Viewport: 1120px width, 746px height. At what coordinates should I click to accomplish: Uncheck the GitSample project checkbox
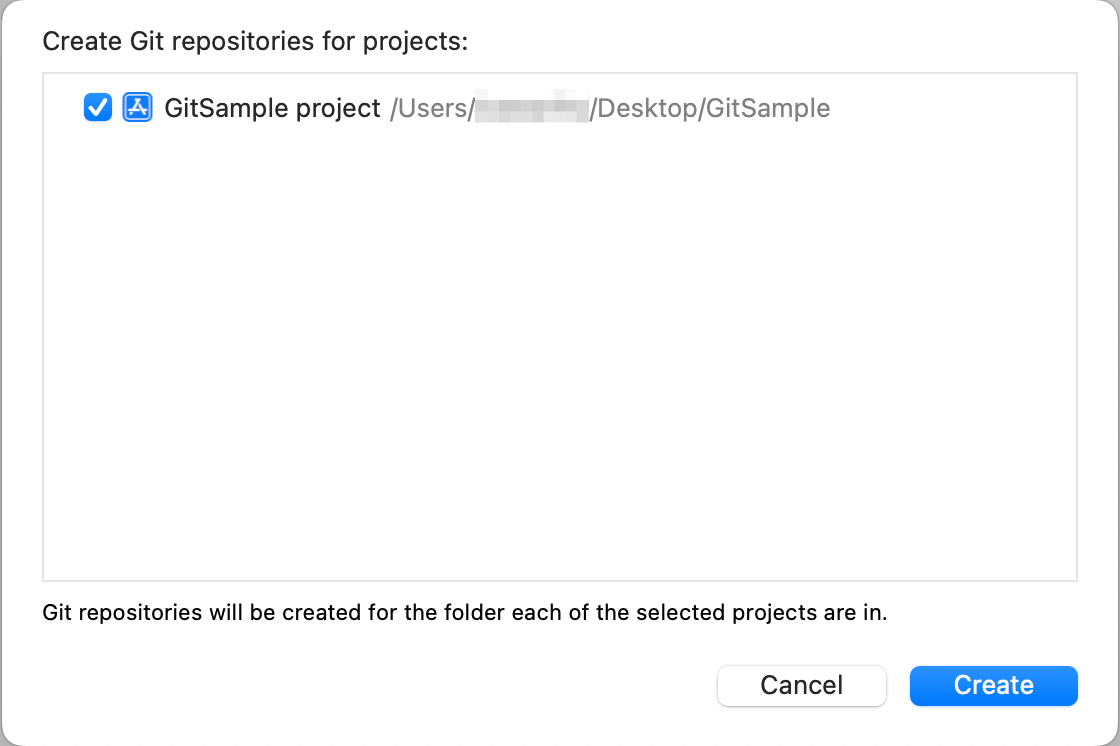point(97,107)
